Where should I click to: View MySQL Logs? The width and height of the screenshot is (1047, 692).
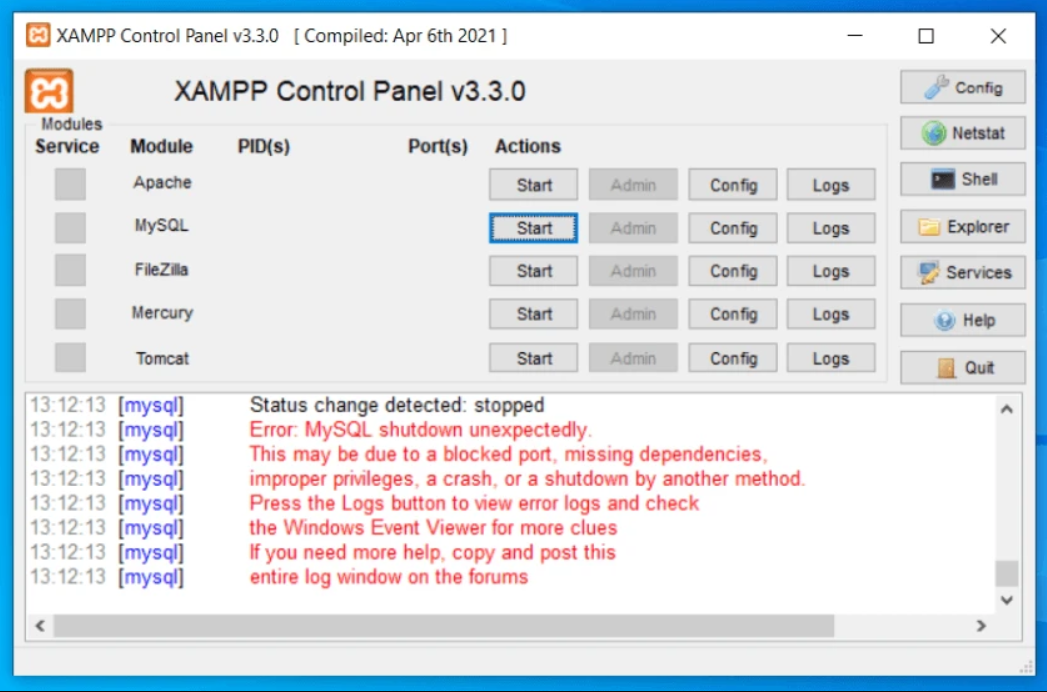point(831,228)
